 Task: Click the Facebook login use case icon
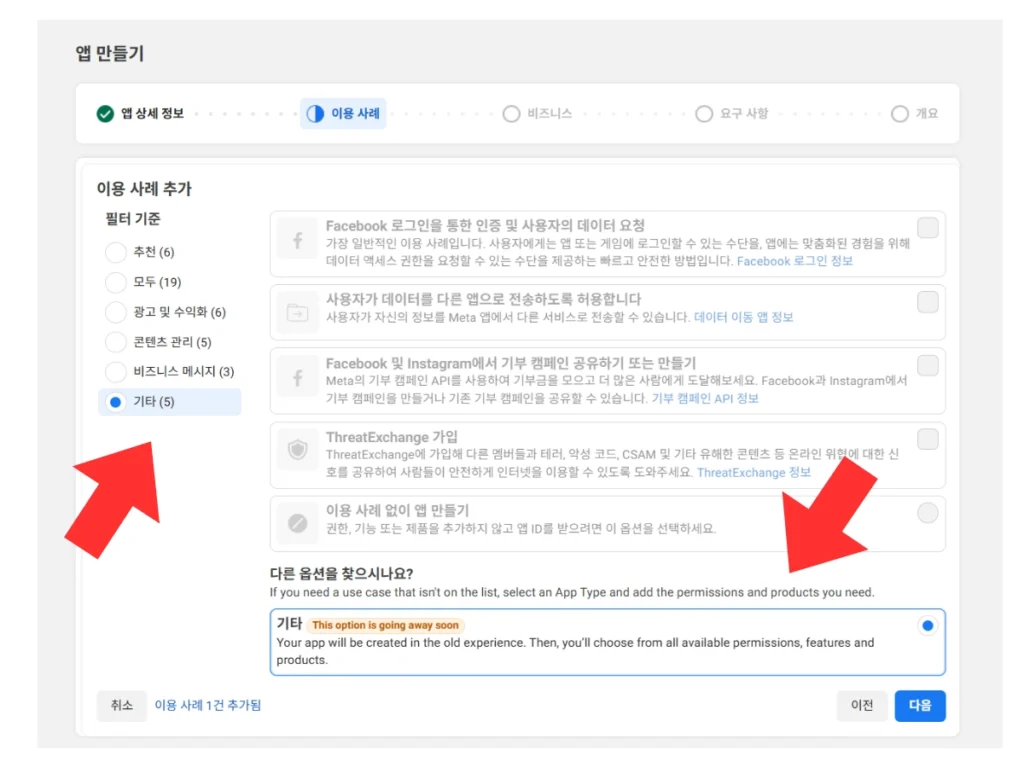pos(298,240)
